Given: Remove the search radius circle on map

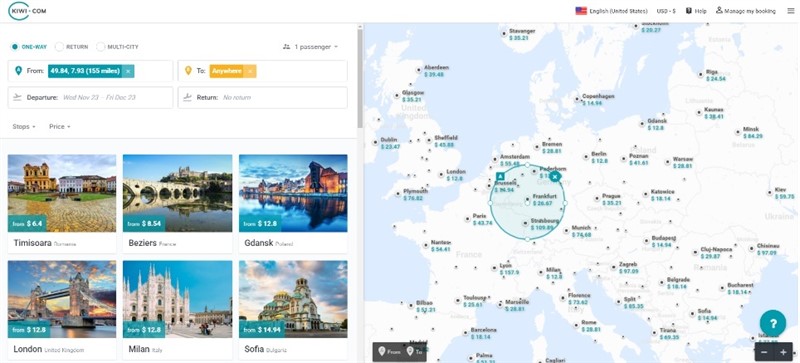Looking at the screenshot, I should [x=555, y=176].
